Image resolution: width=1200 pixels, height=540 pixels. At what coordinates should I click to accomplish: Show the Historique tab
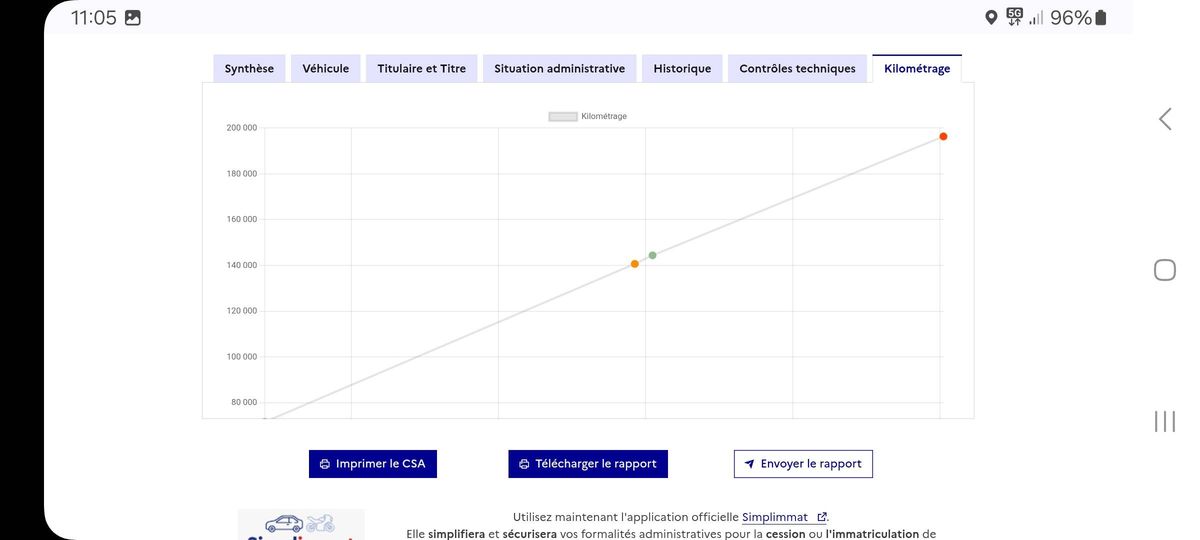pos(682,68)
